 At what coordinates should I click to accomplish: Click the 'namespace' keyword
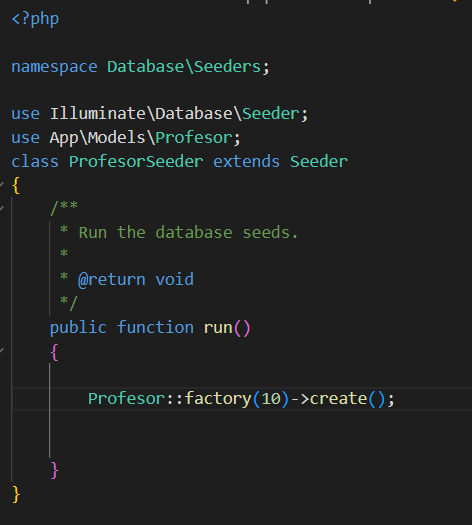54,67
